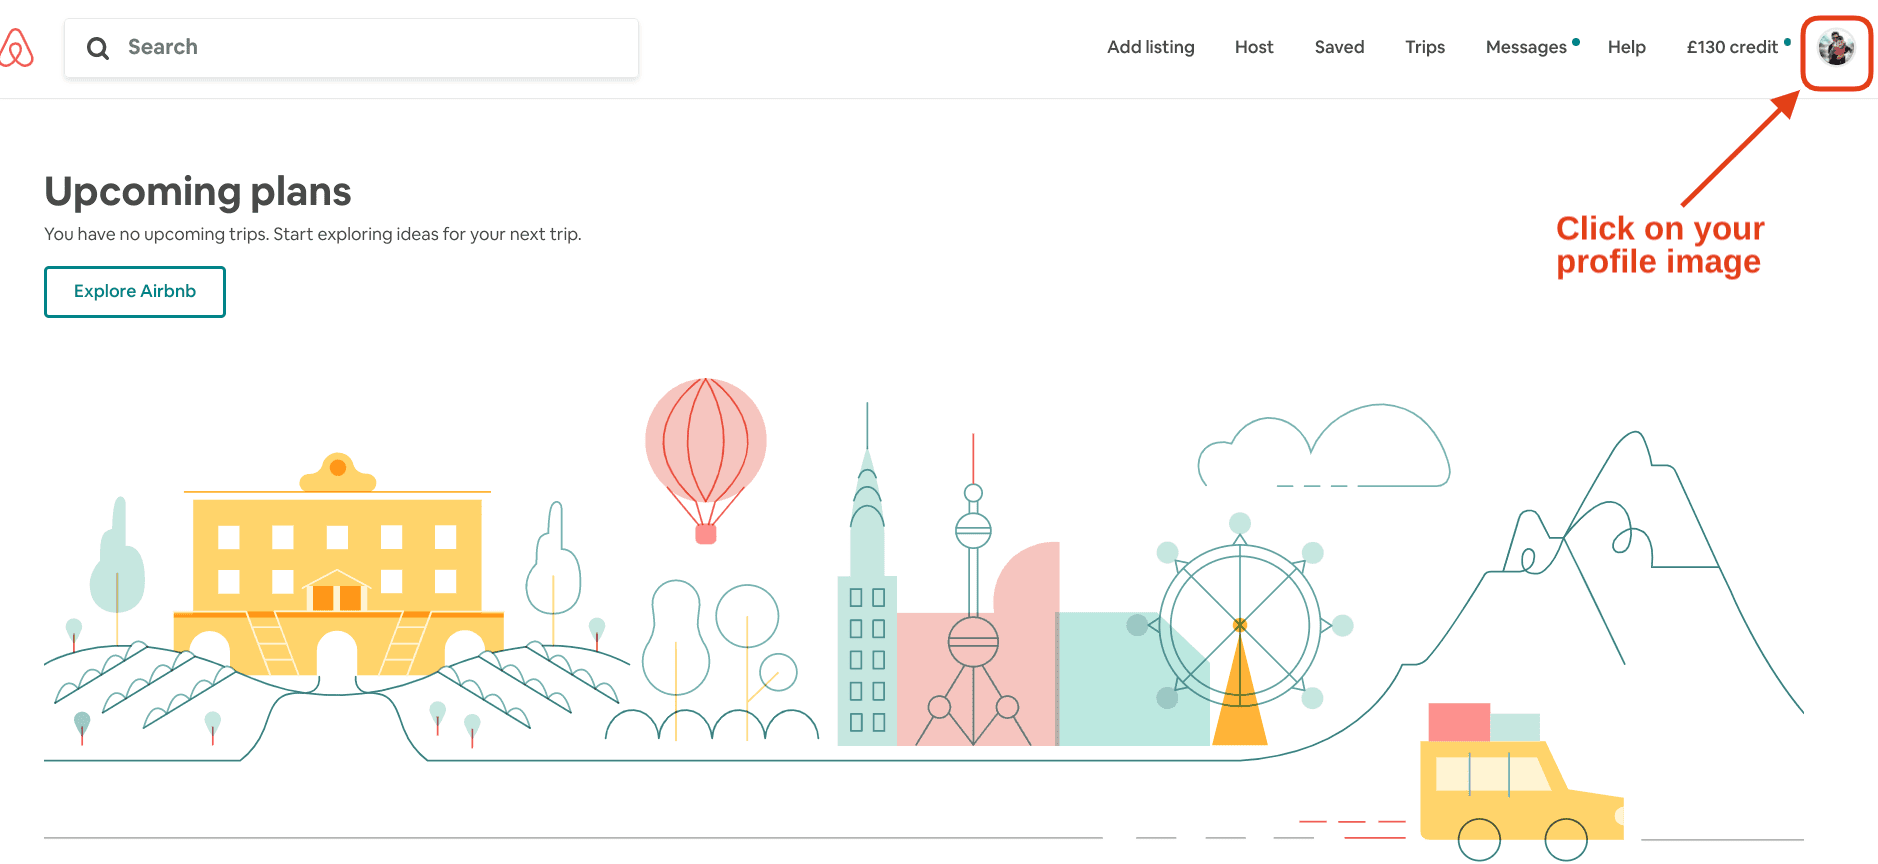Open the Host menu item
The height and width of the screenshot is (864, 1878).
pyautogui.click(x=1254, y=47)
